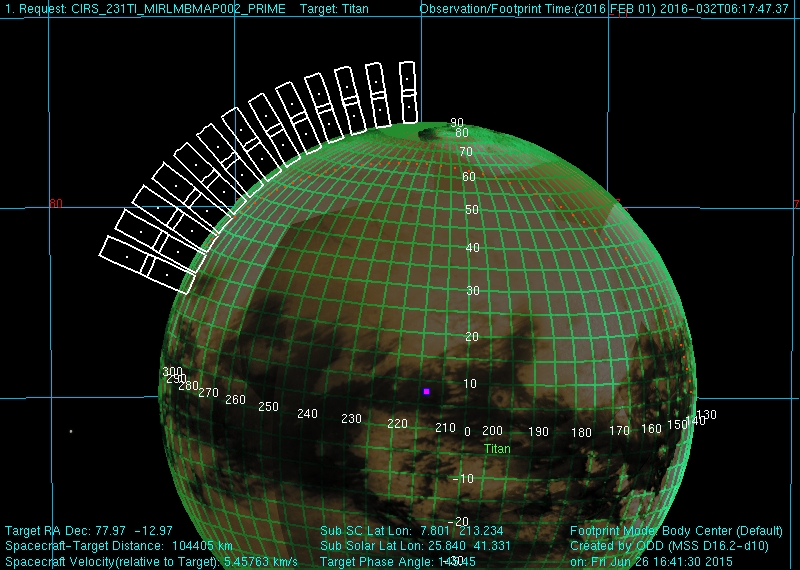Click the 'Sub Solar Lat Lon: 25.840 41.331' readout
Screen dimensions: 800x570
[415, 546]
